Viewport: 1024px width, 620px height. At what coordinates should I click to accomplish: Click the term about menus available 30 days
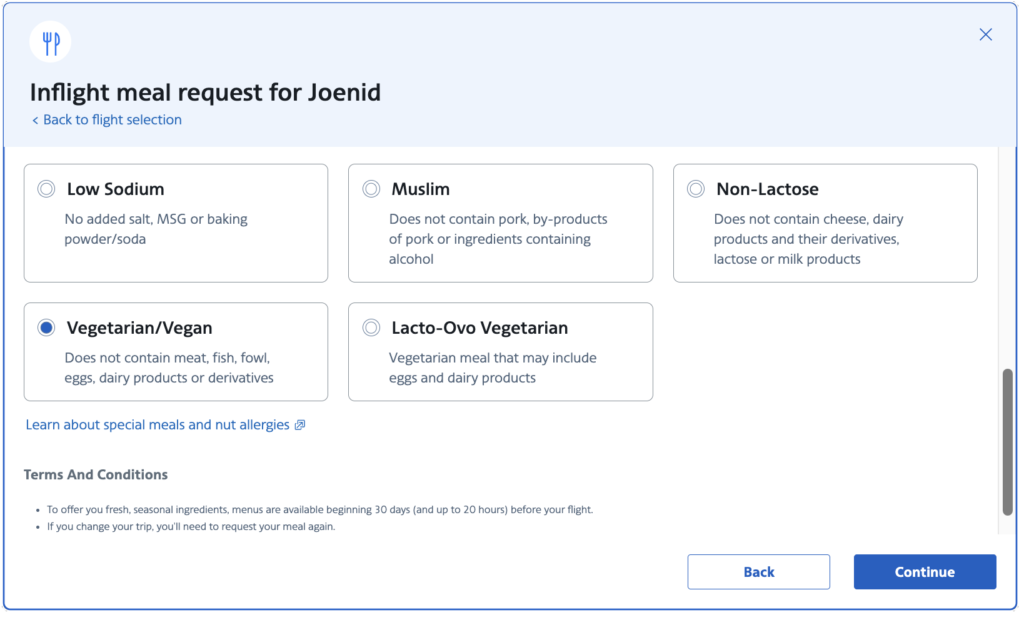(320, 510)
